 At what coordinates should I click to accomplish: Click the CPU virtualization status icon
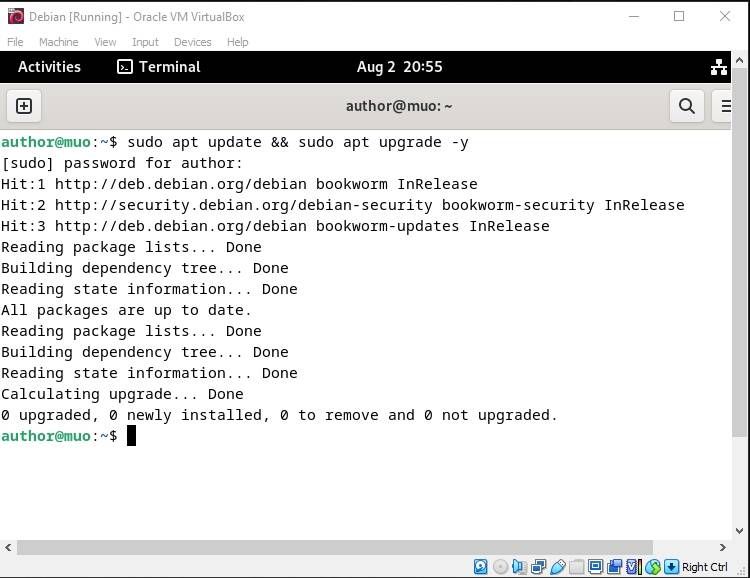pos(633,567)
